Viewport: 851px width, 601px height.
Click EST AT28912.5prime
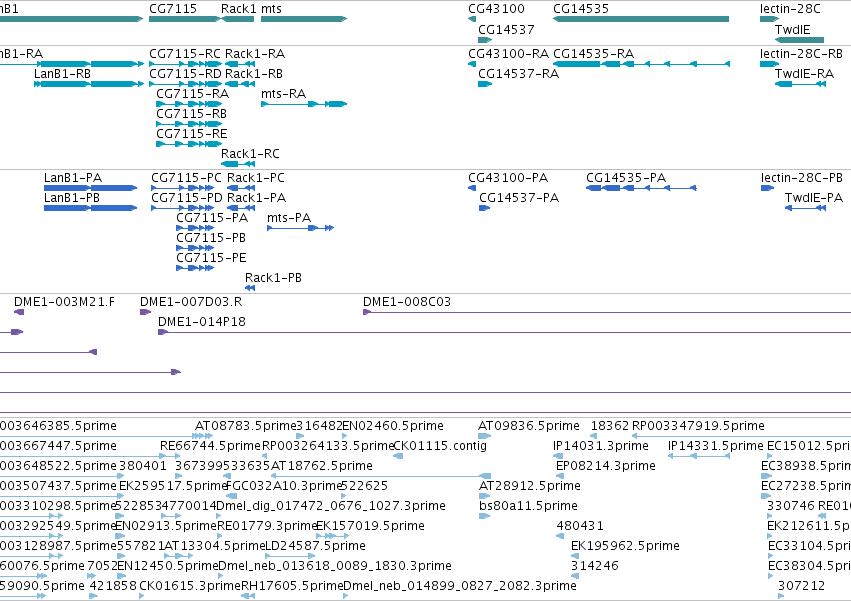click(529, 486)
